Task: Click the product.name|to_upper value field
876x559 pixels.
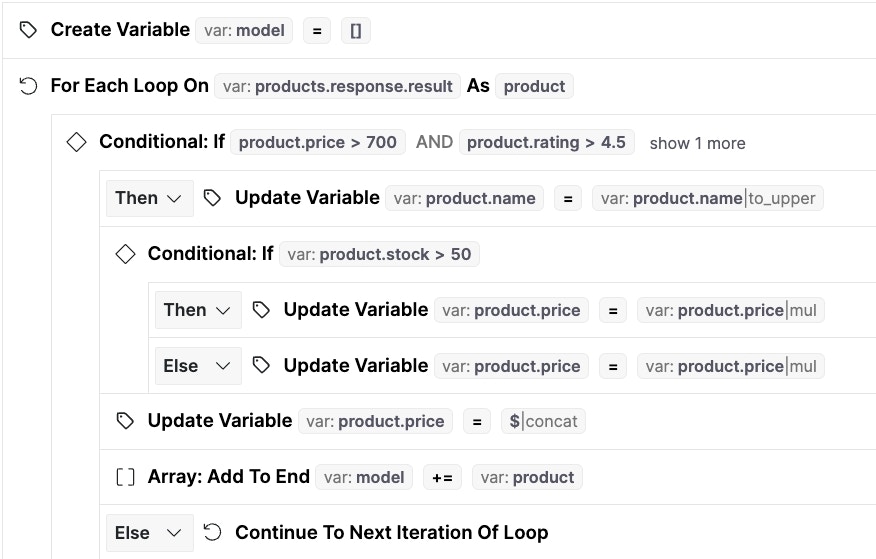Action: pyautogui.click(x=708, y=198)
